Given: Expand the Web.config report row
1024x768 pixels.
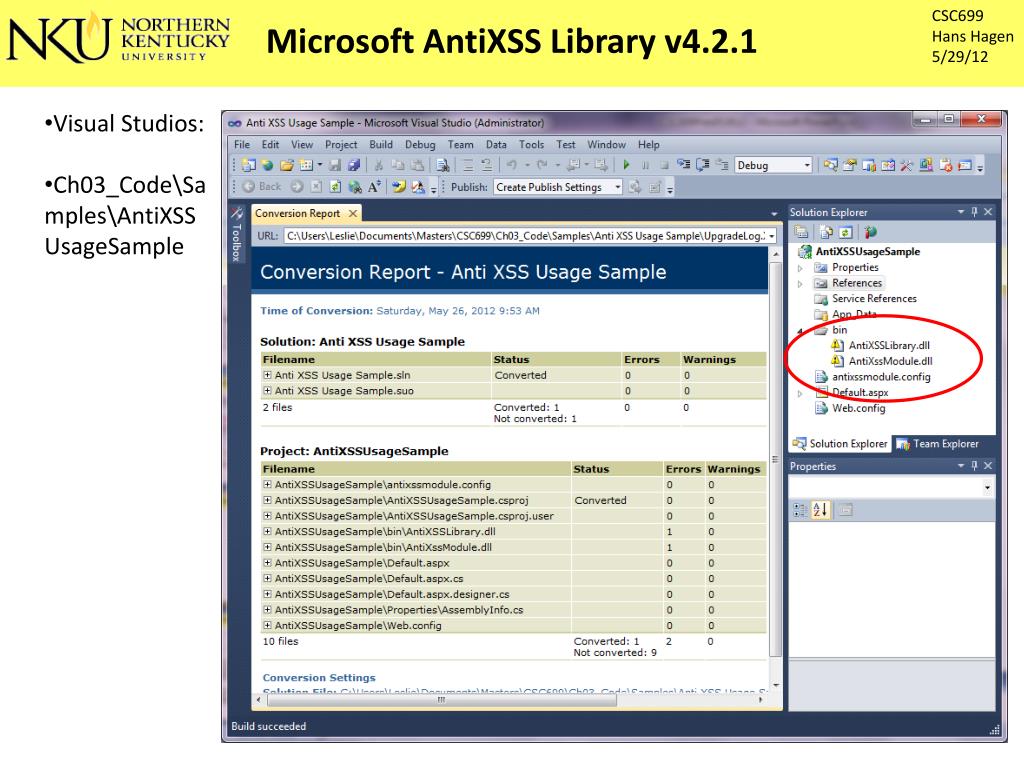Looking at the screenshot, I should coord(267,626).
